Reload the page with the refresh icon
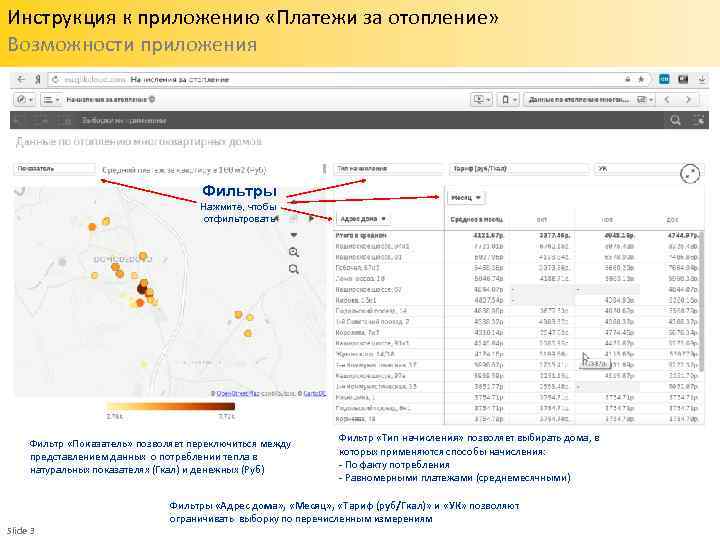This screenshot has height=540, width=720. tap(55, 79)
